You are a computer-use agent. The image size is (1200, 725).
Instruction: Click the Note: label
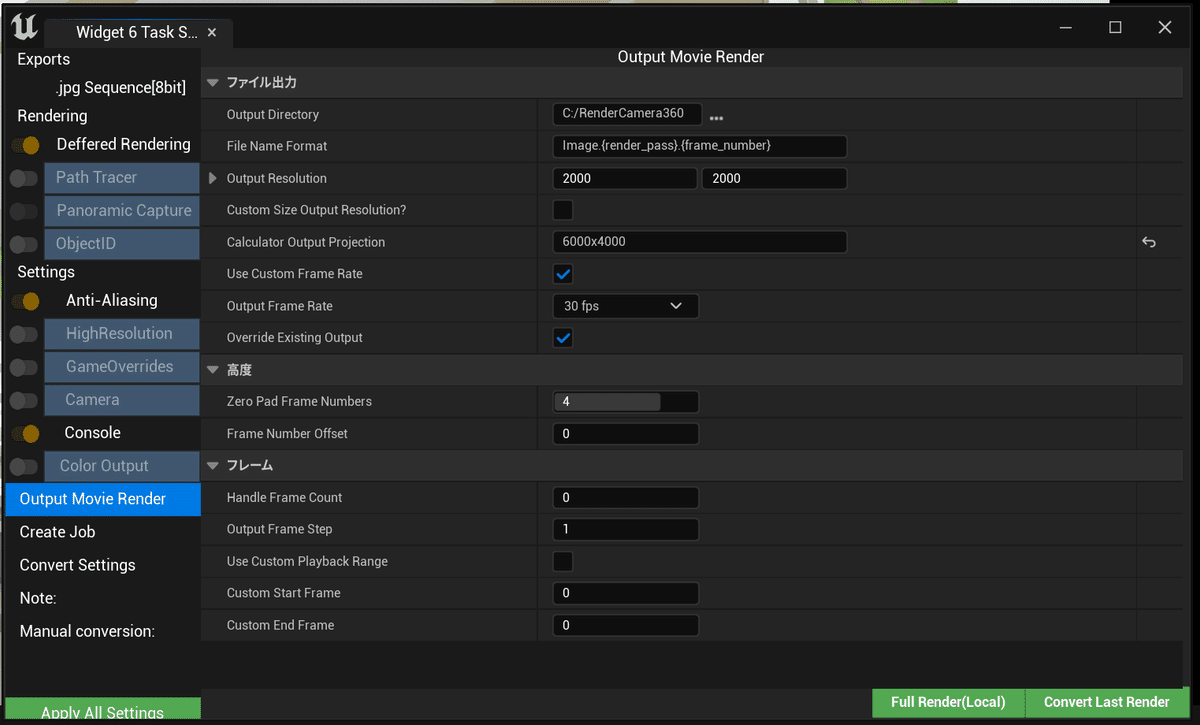38,598
